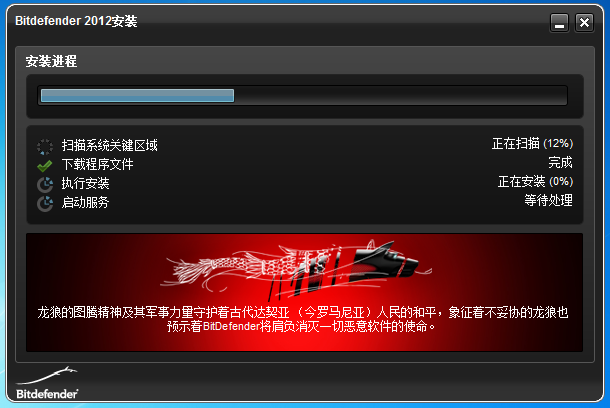Select the 执行安装 step label
This screenshot has width=610, height=408.
coord(85,183)
